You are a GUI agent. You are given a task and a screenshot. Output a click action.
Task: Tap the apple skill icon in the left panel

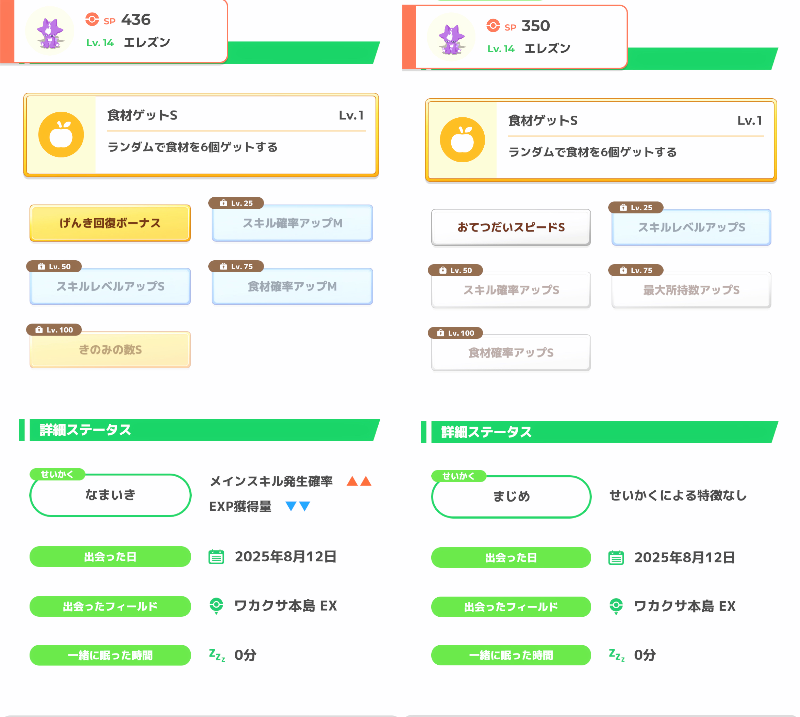coord(60,136)
